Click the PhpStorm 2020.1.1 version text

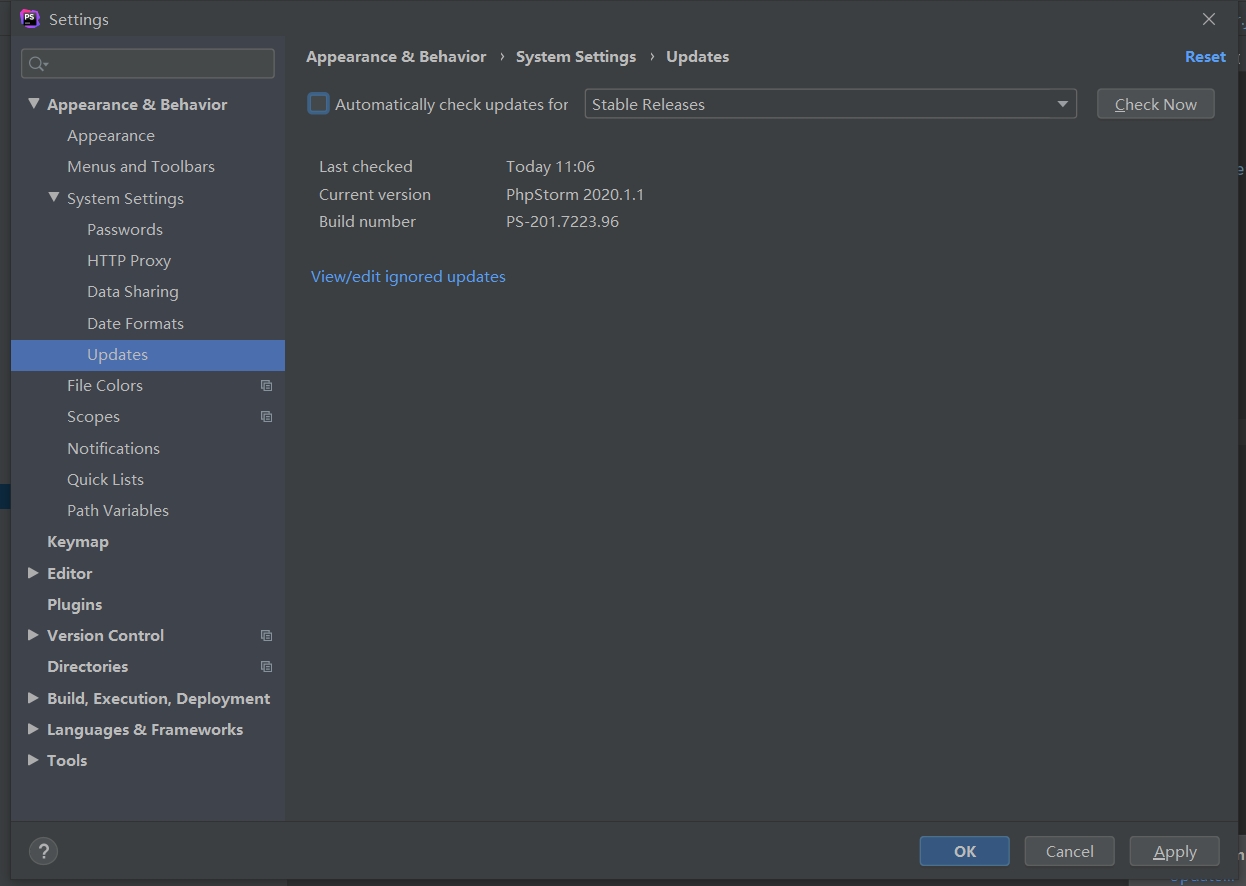click(575, 195)
